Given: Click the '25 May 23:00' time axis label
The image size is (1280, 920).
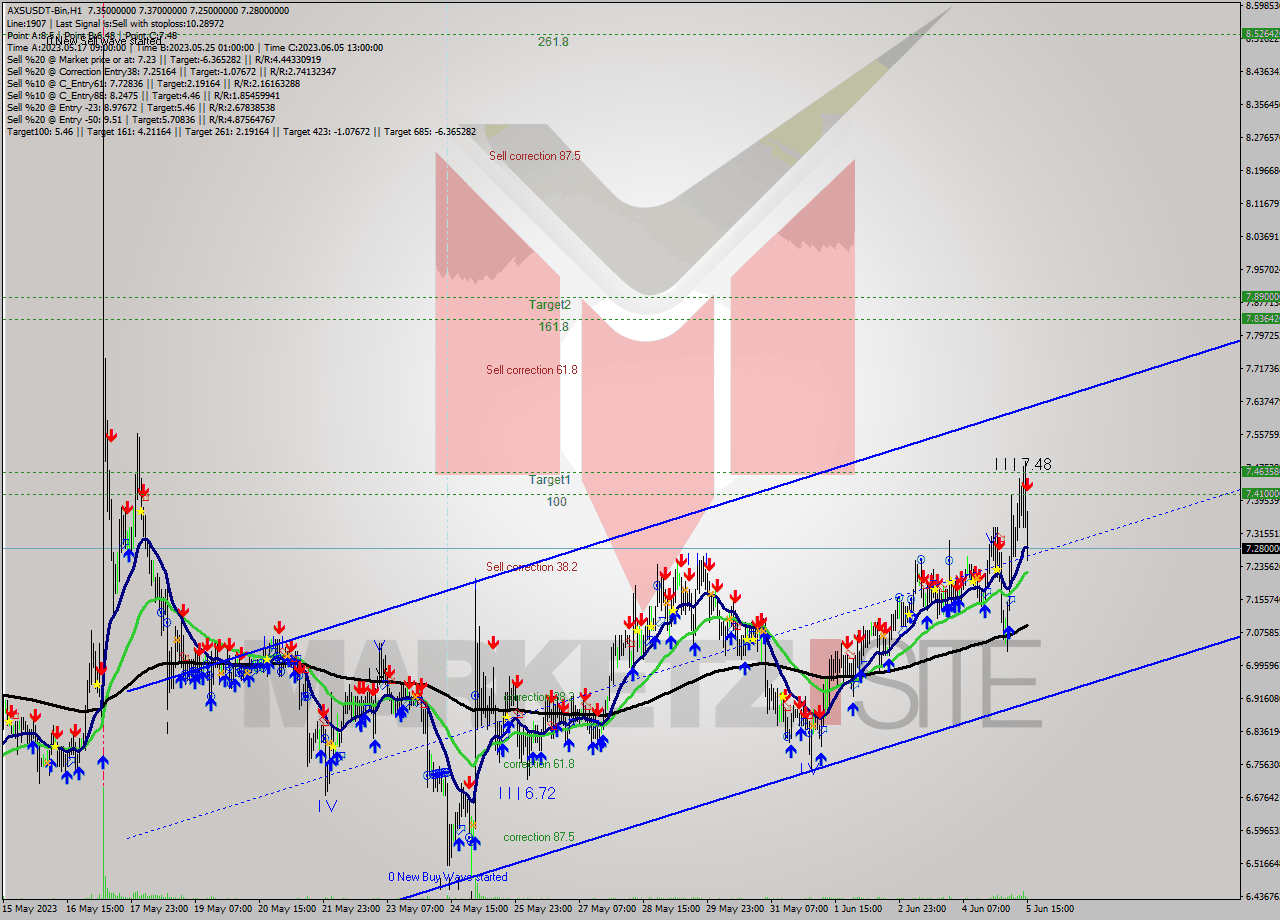Looking at the screenshot, I should (543, 909).
